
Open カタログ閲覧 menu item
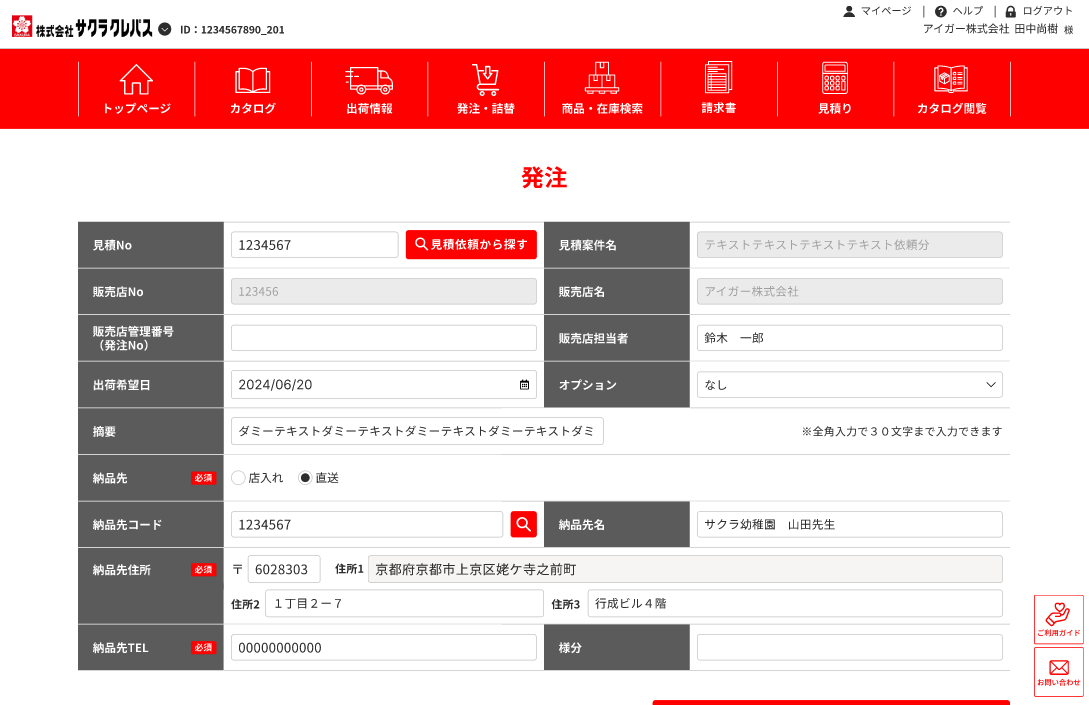click(x=951, y=90)
